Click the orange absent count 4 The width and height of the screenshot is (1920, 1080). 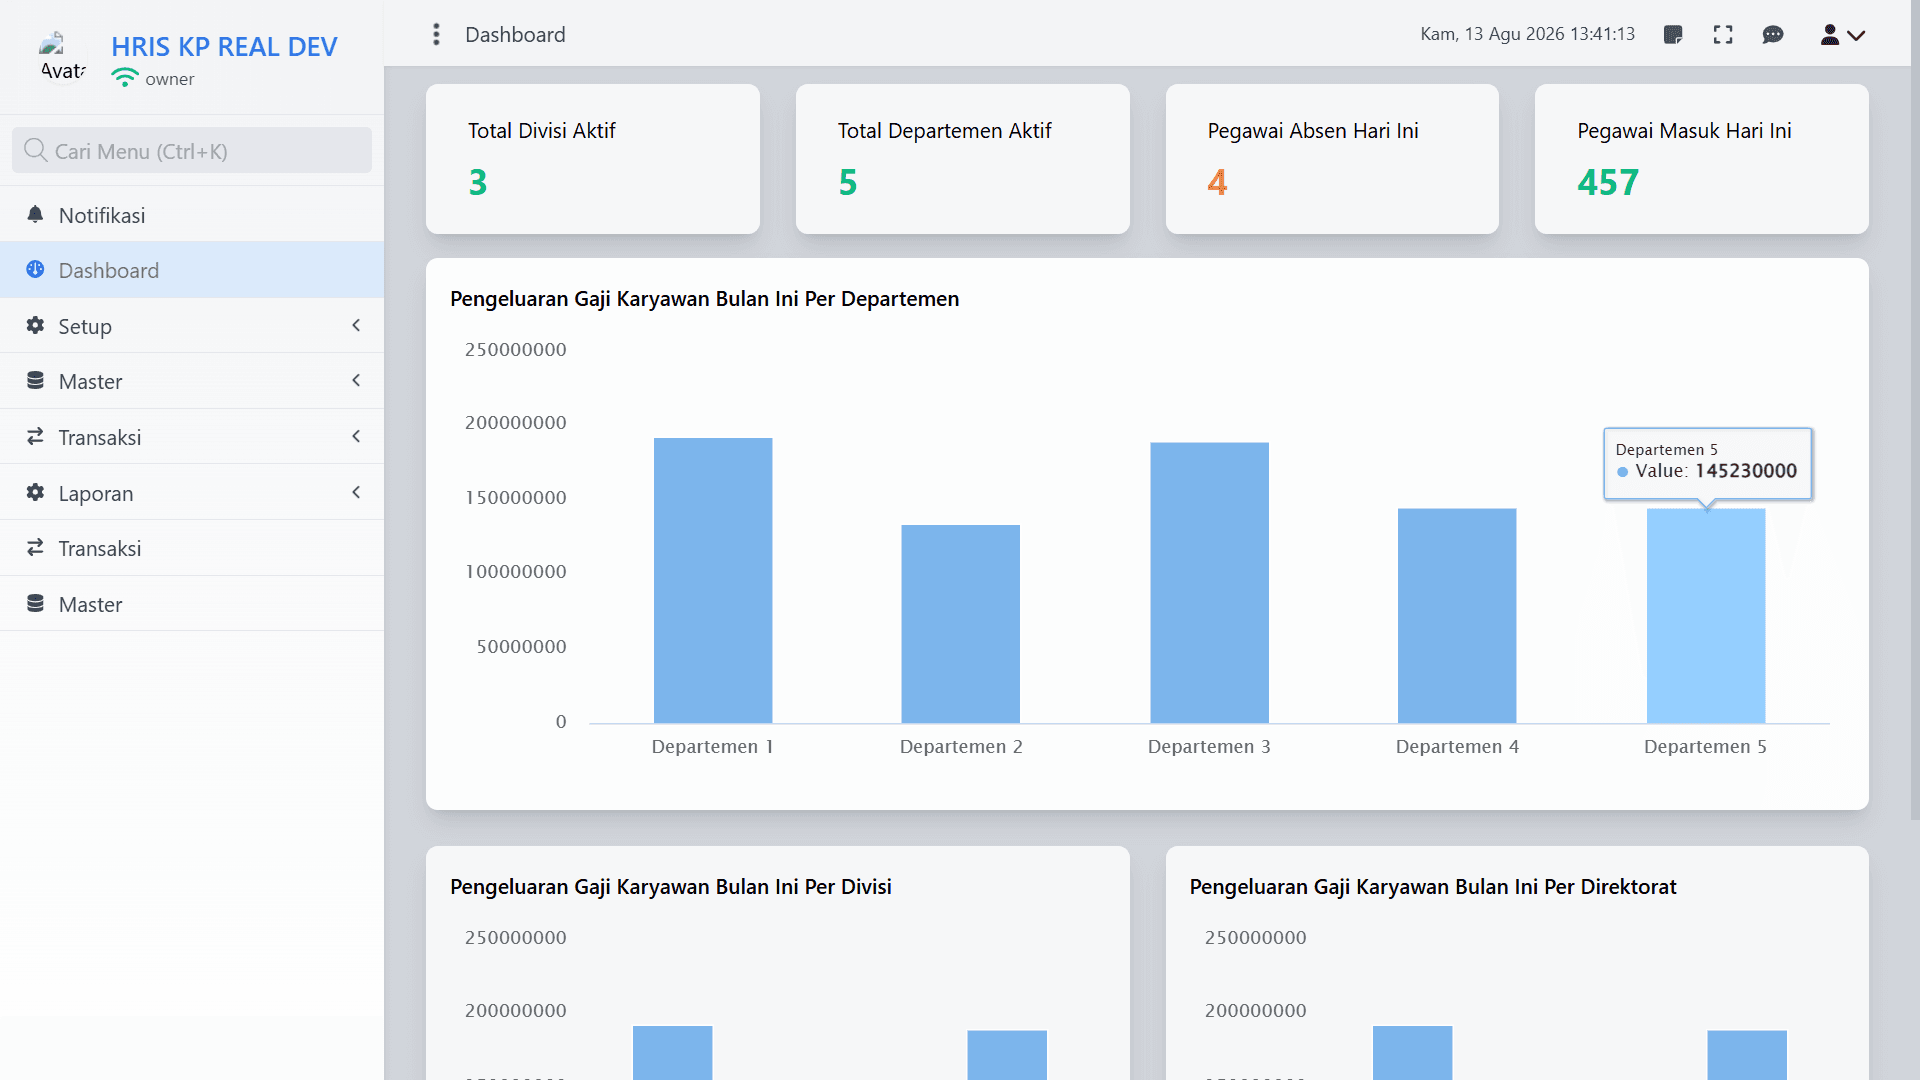point(1217,182)
